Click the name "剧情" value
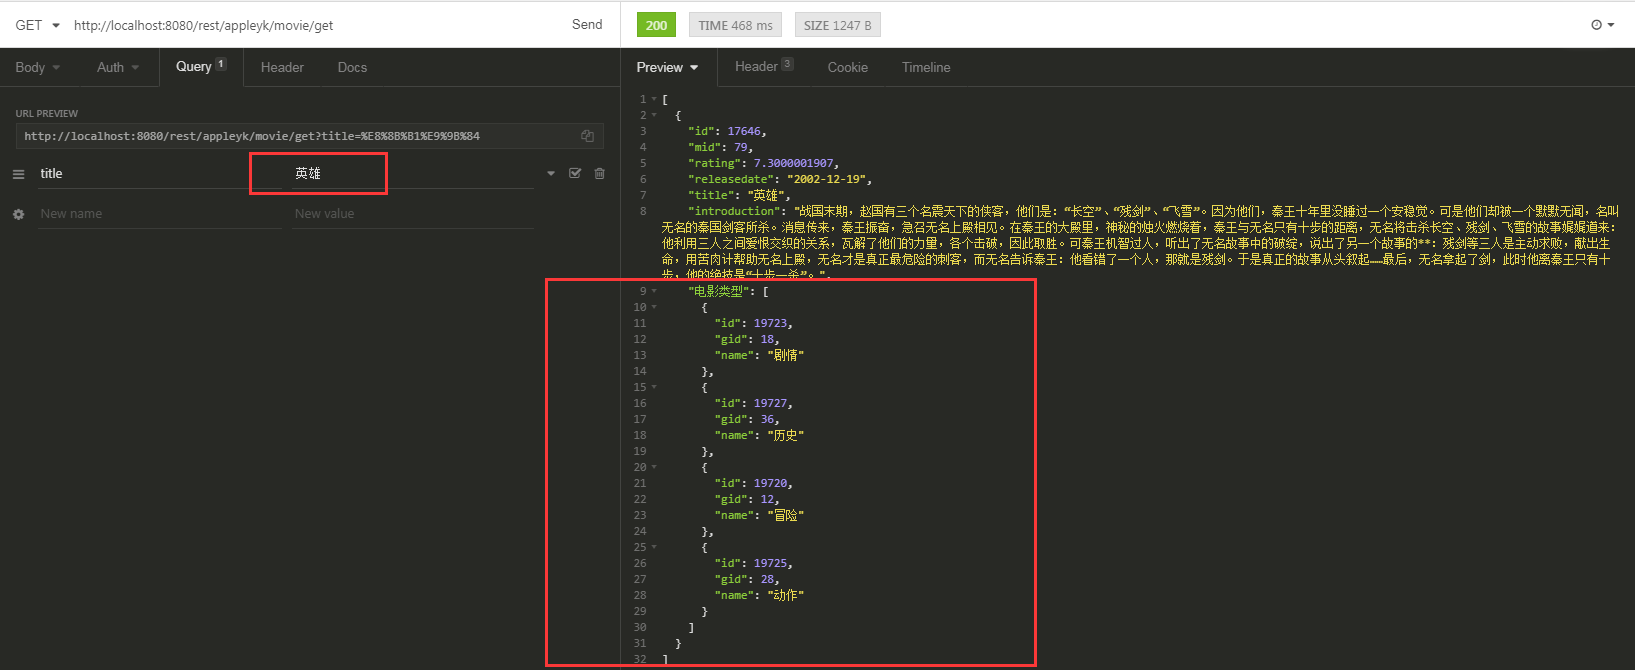The height and width of the screenshot is (670, 1635). tap(786, 355)
